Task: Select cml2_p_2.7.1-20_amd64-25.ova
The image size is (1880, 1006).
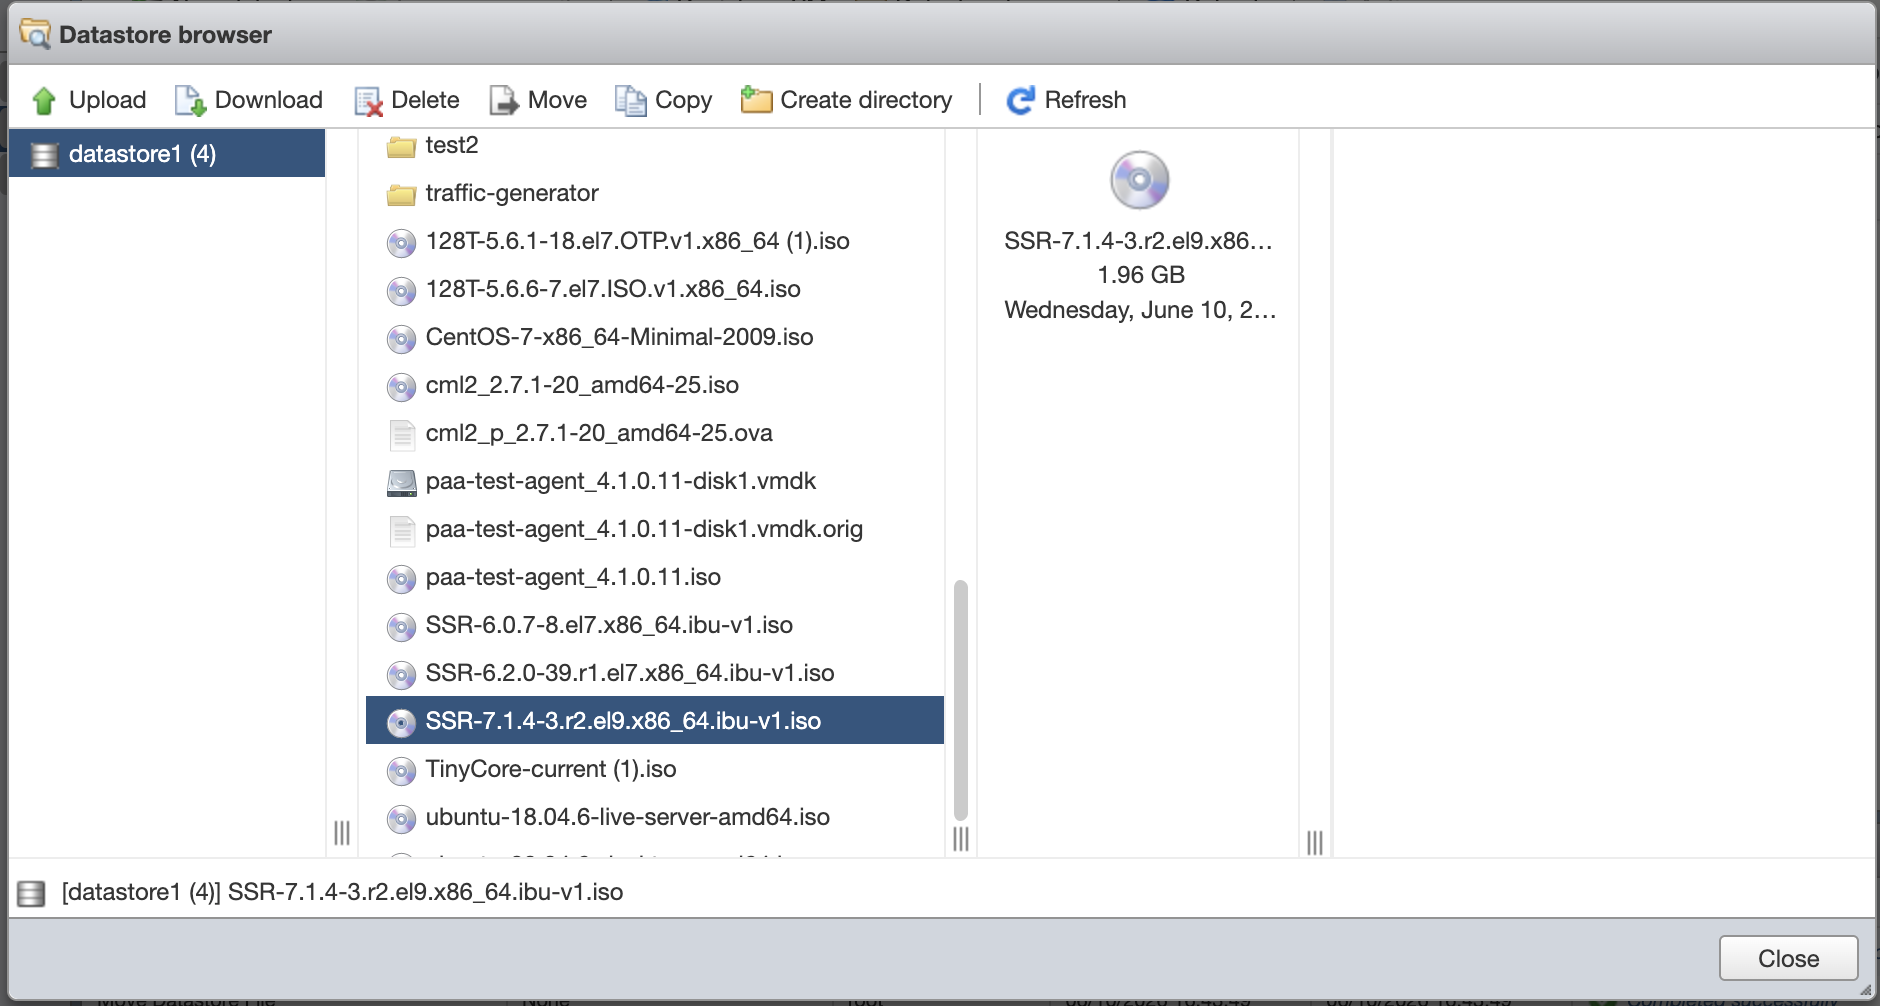Action: pyautogui.click(x=599, y=433)
